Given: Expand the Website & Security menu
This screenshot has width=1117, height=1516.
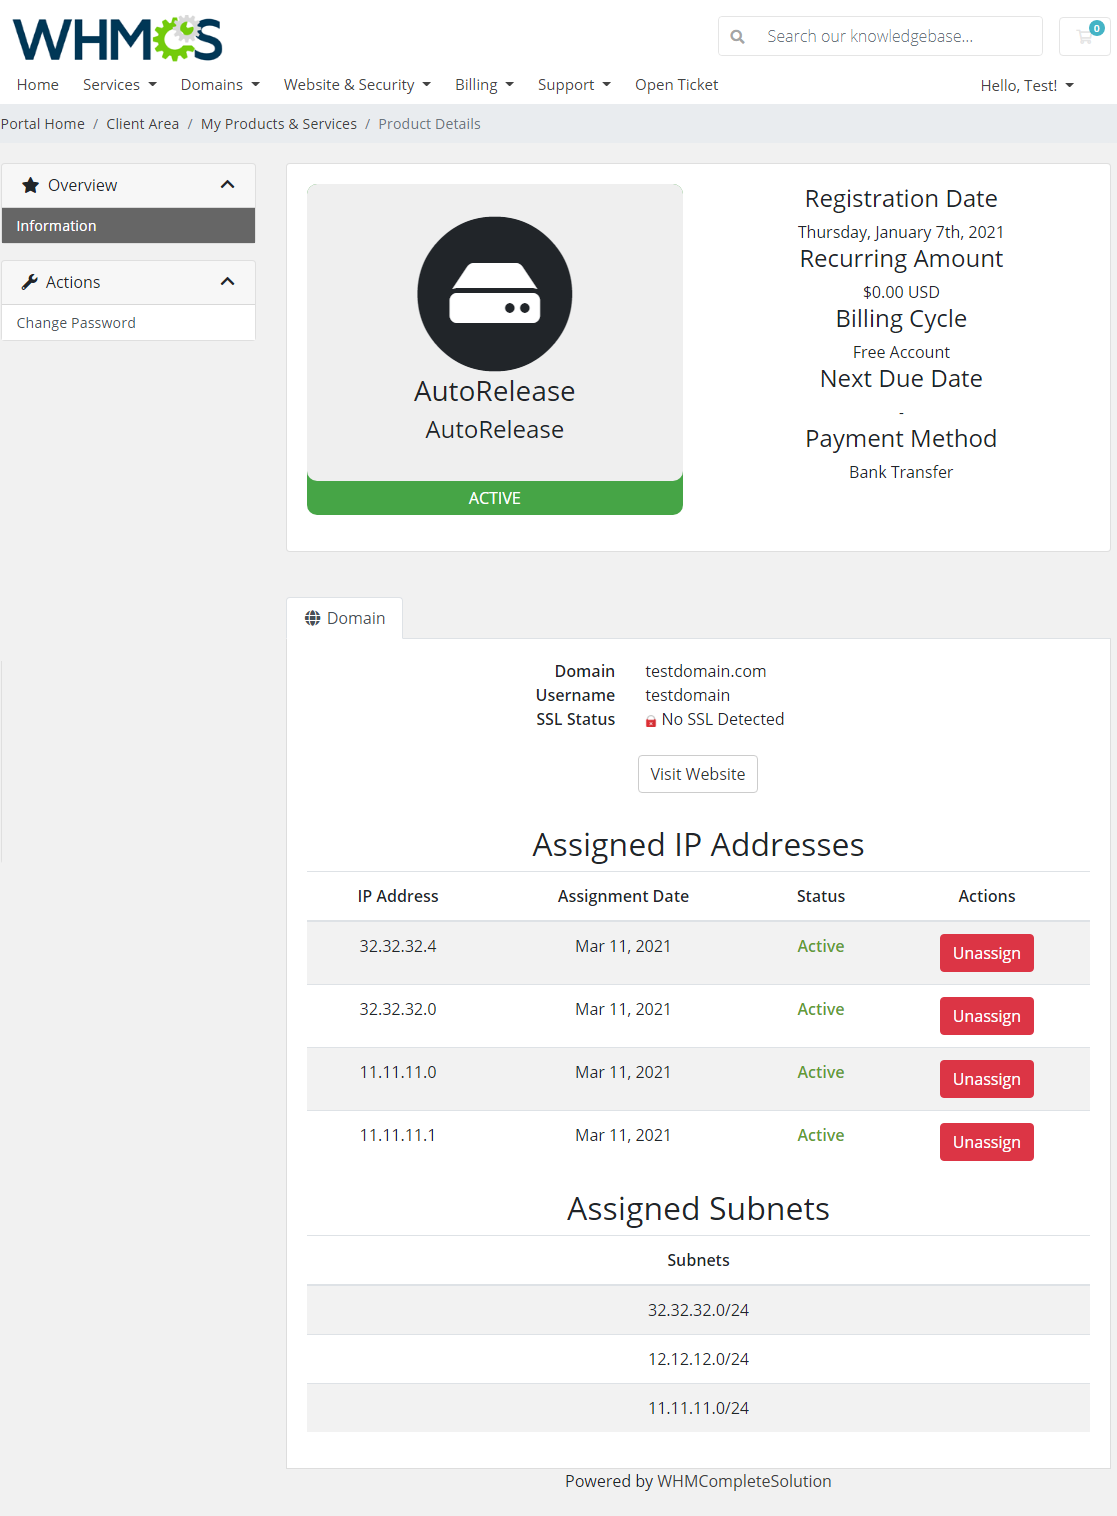Looking at the screenshot, I should coord(357,85).
